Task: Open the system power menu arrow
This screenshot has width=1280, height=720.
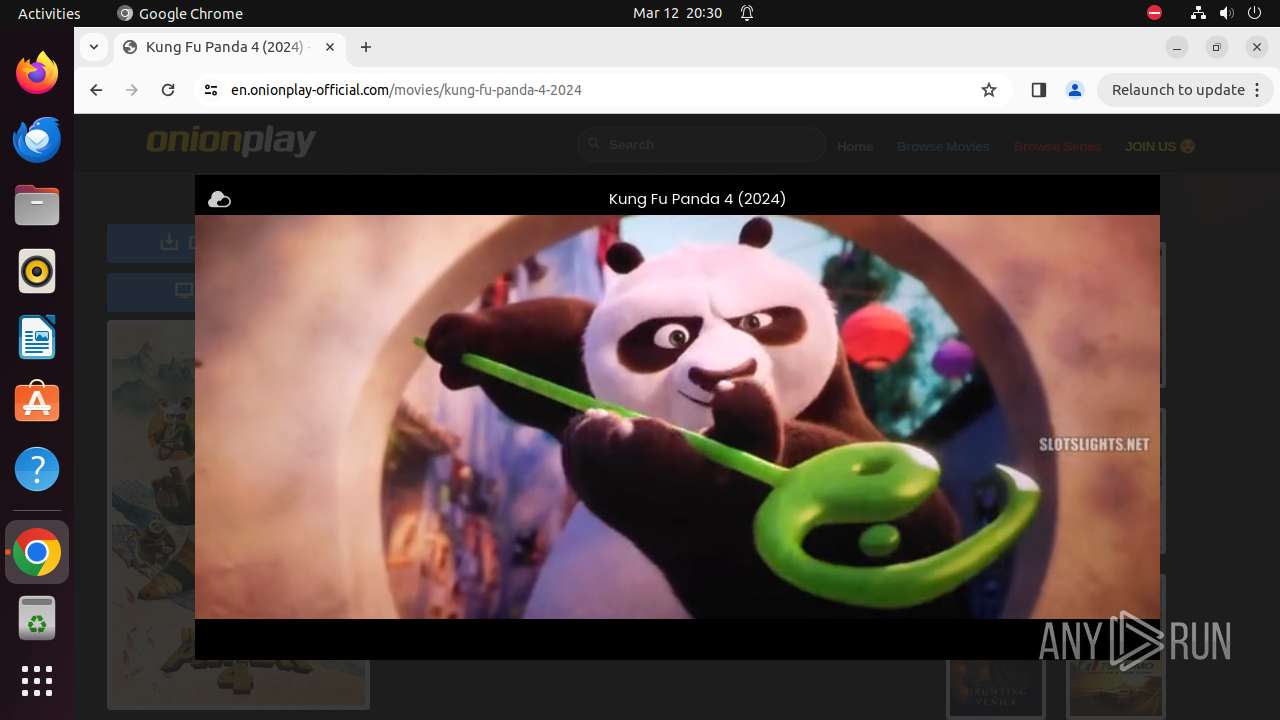Action: point(1253,13)
